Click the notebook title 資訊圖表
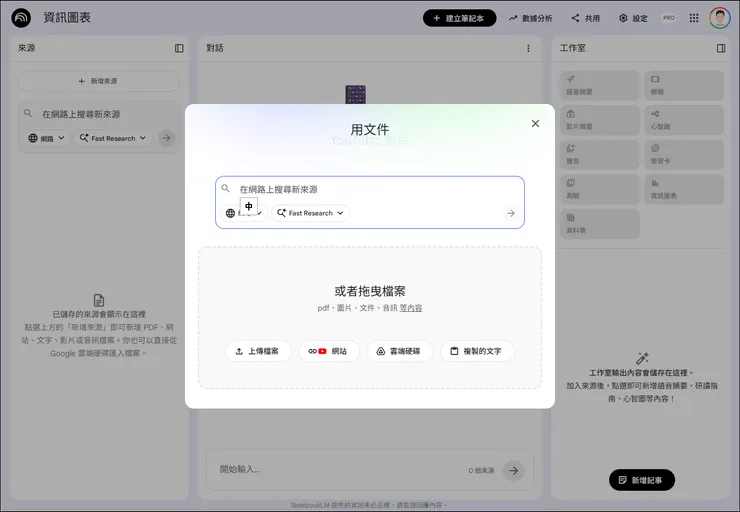740x512 pixels. click(x=67, y=18)
